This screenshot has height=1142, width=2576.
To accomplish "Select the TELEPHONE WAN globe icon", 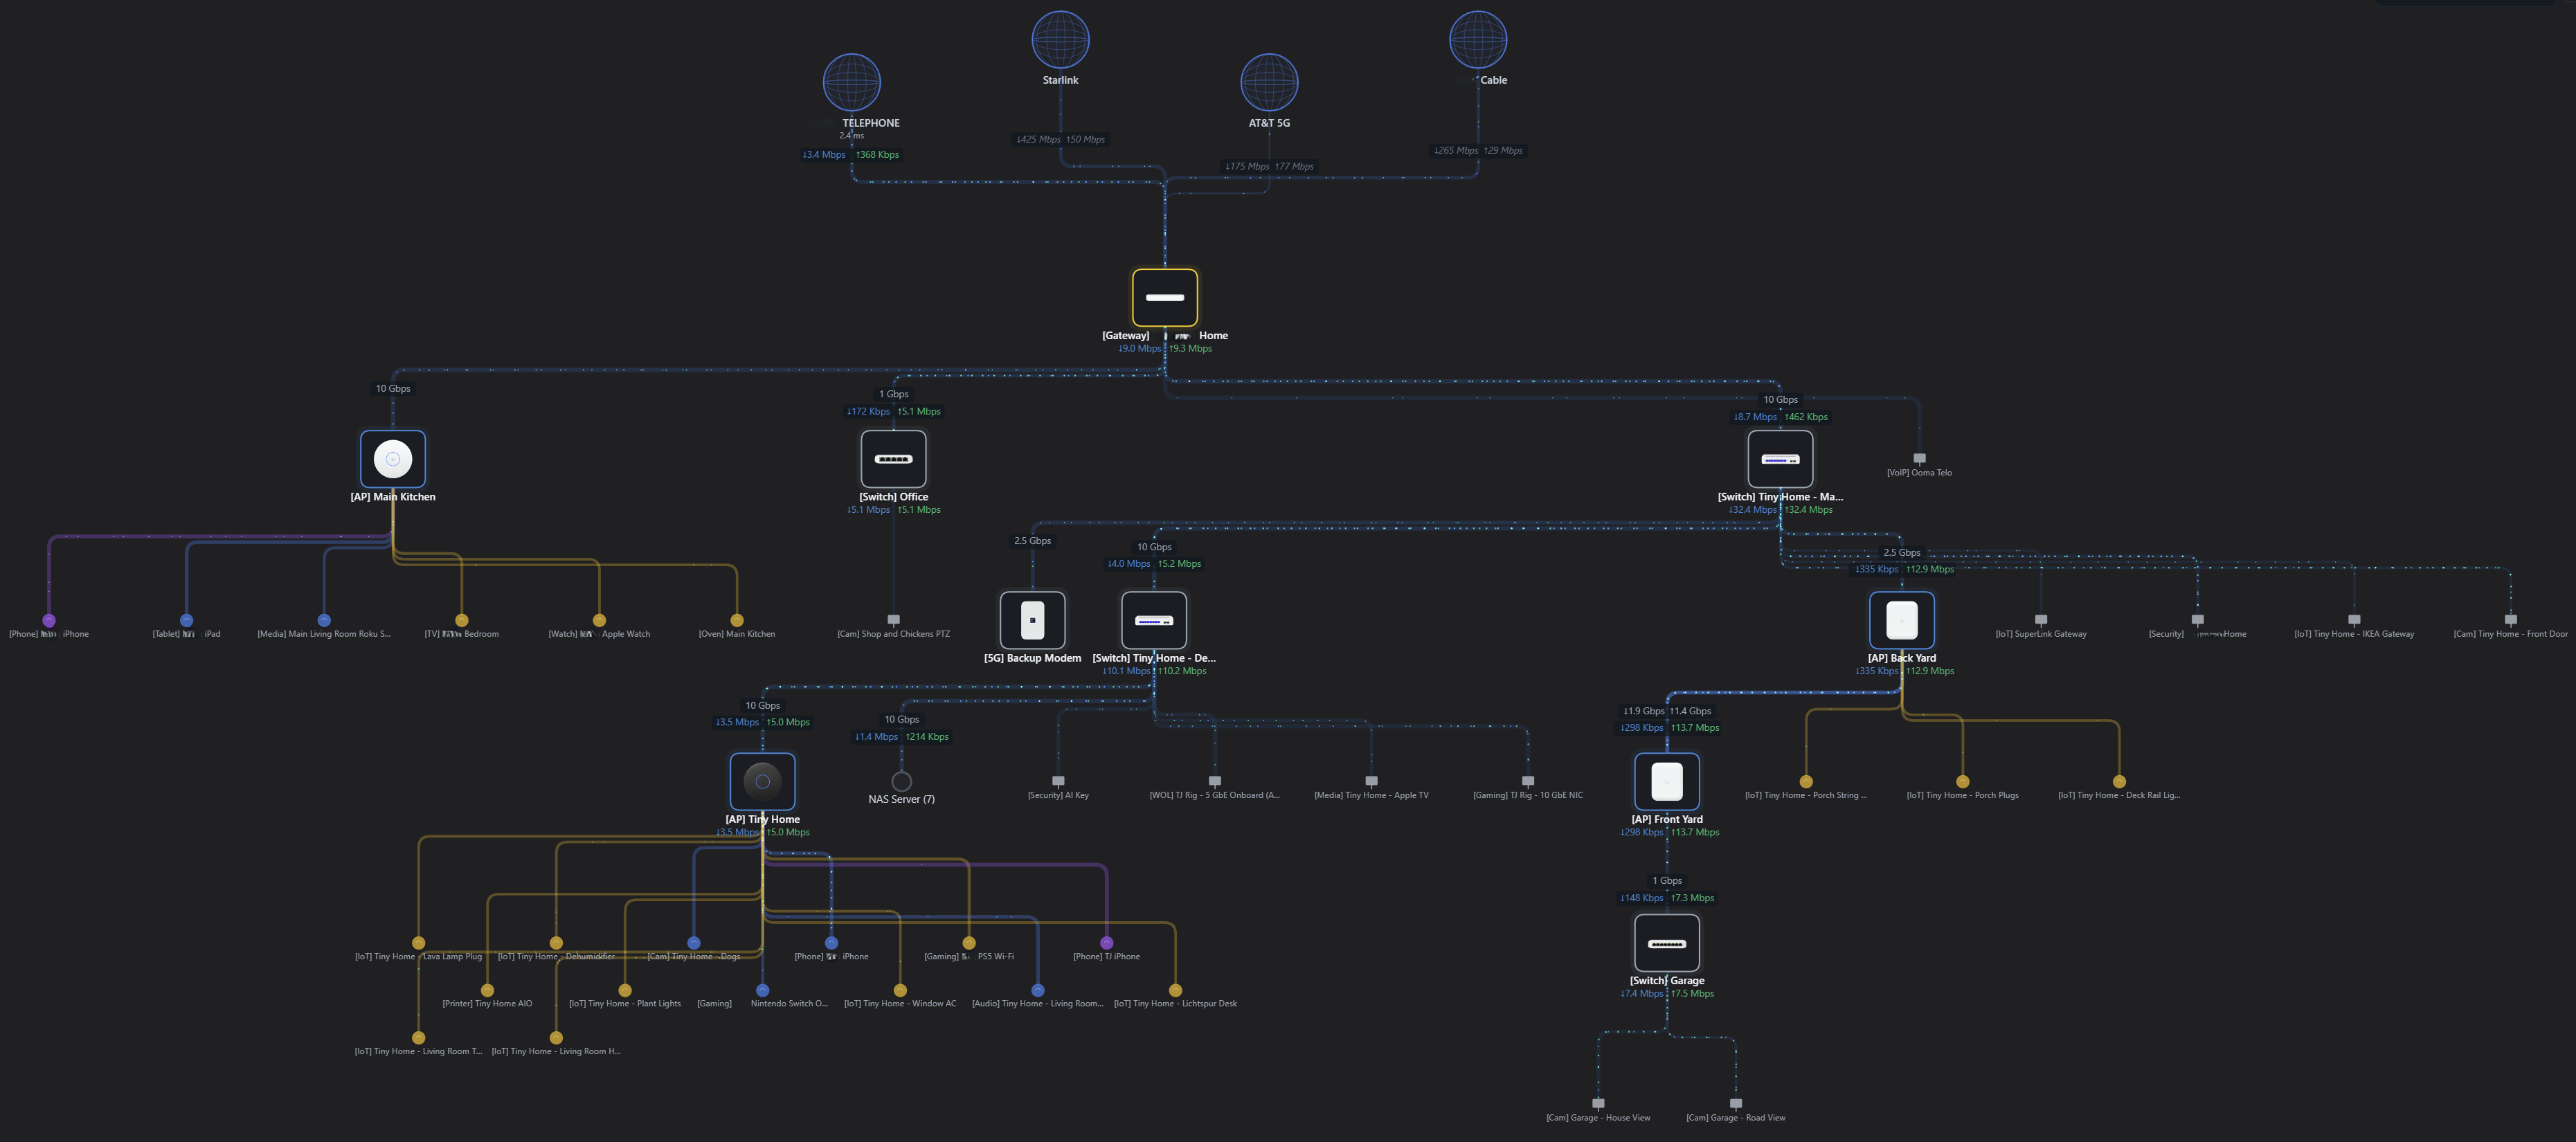I will point(851,82).
